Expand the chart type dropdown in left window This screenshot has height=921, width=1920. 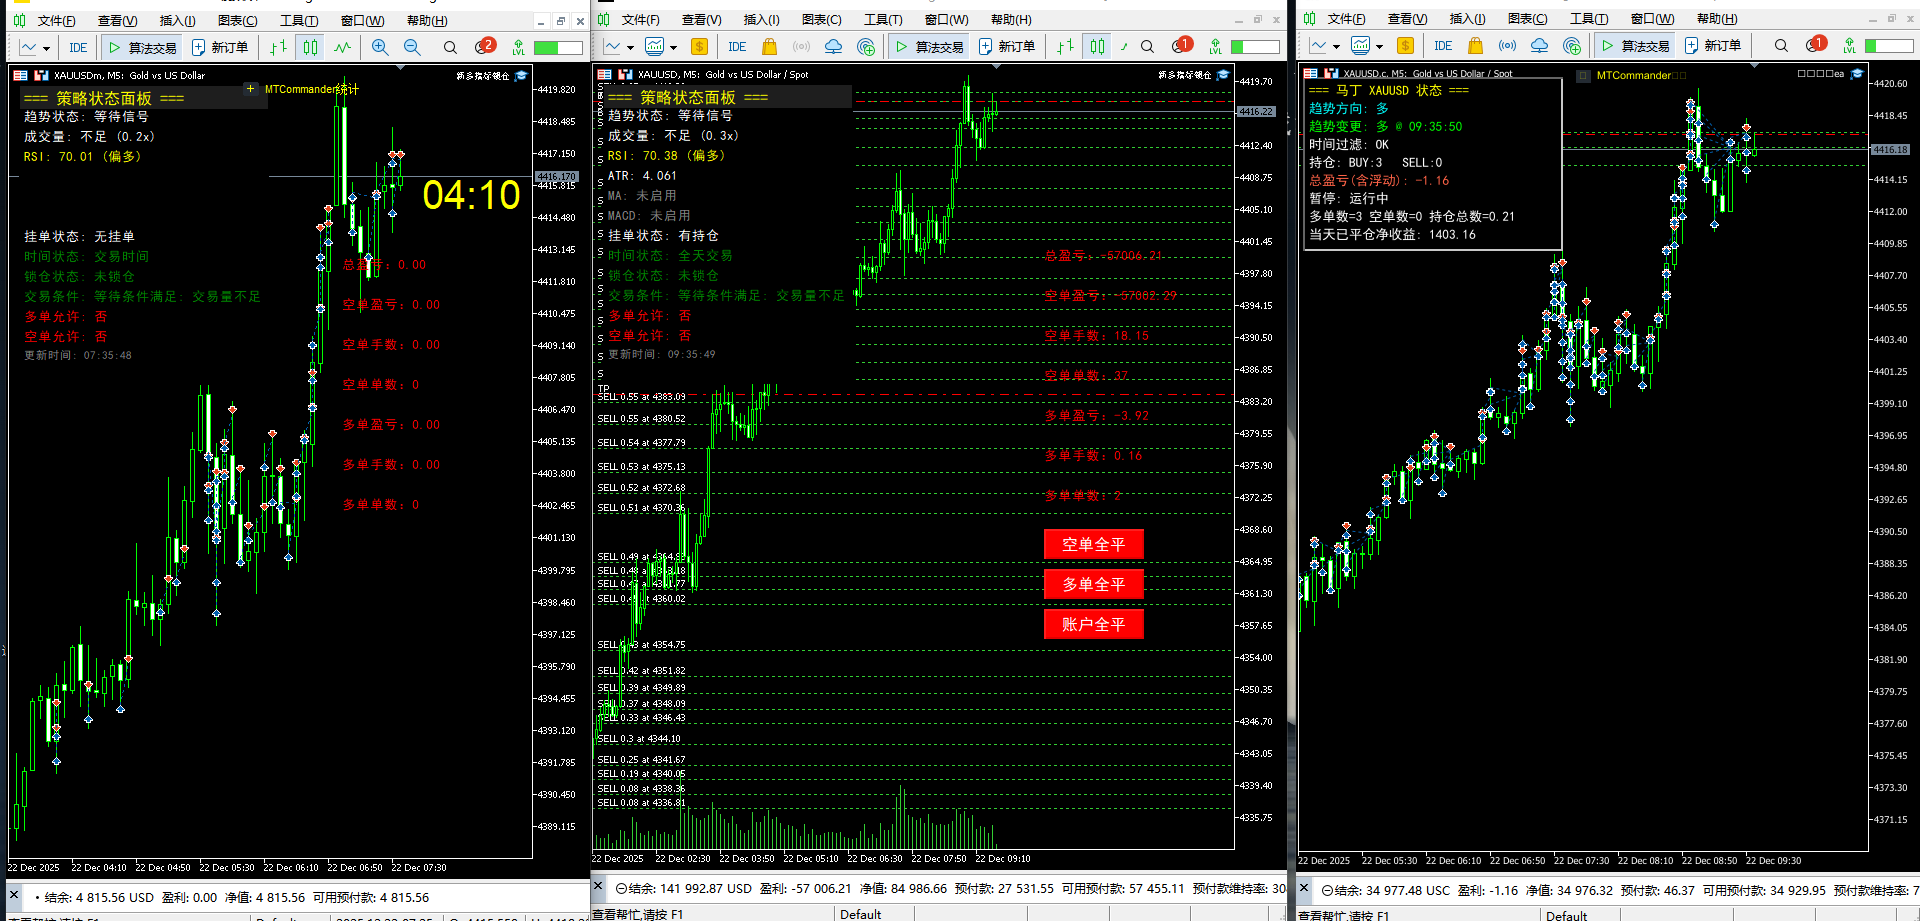[x=46, y=48]
